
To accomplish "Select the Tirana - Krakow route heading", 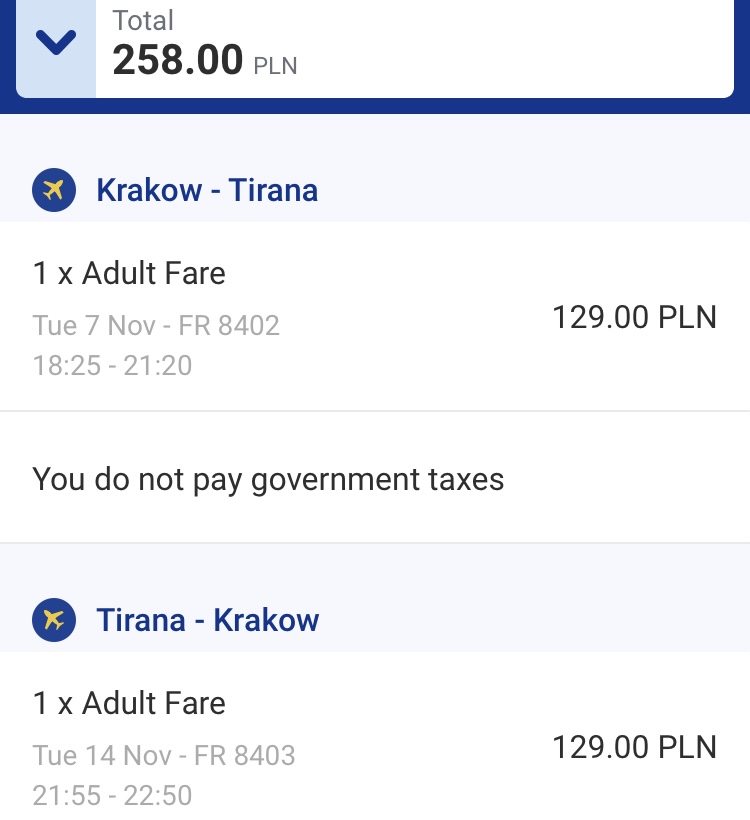I will coord(208,620).
